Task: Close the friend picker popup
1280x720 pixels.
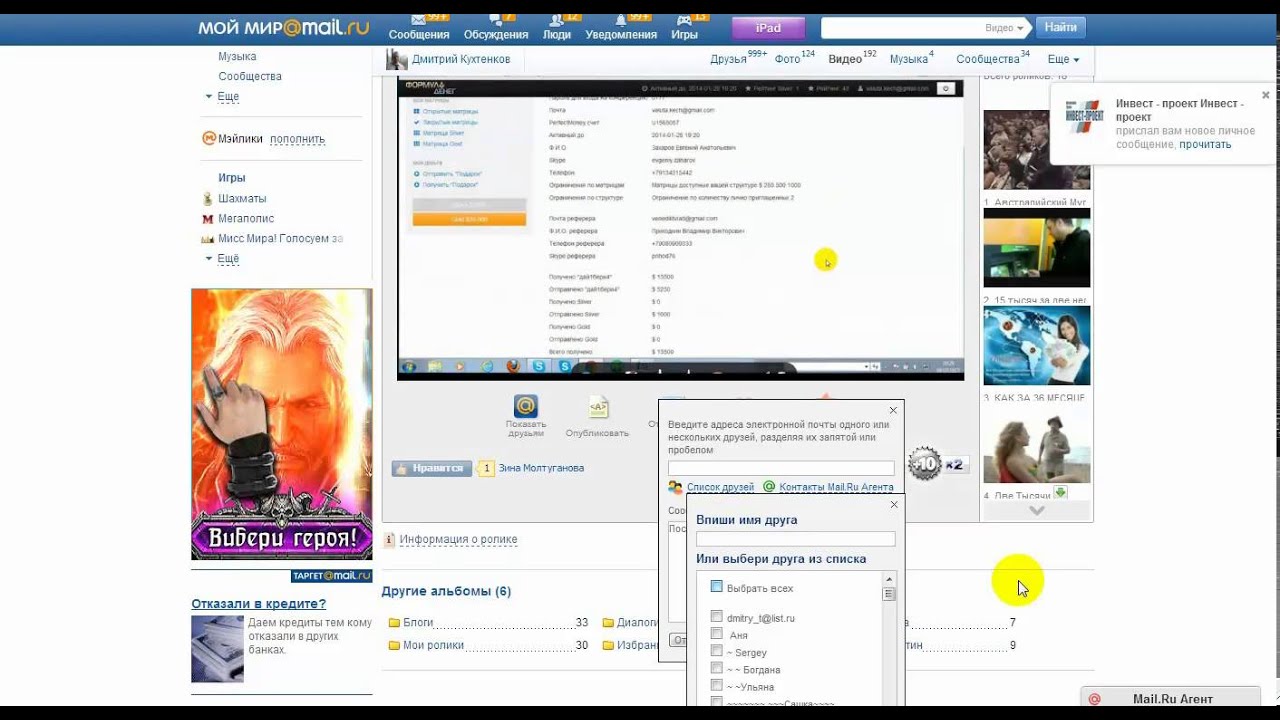Action: [893, 505]
